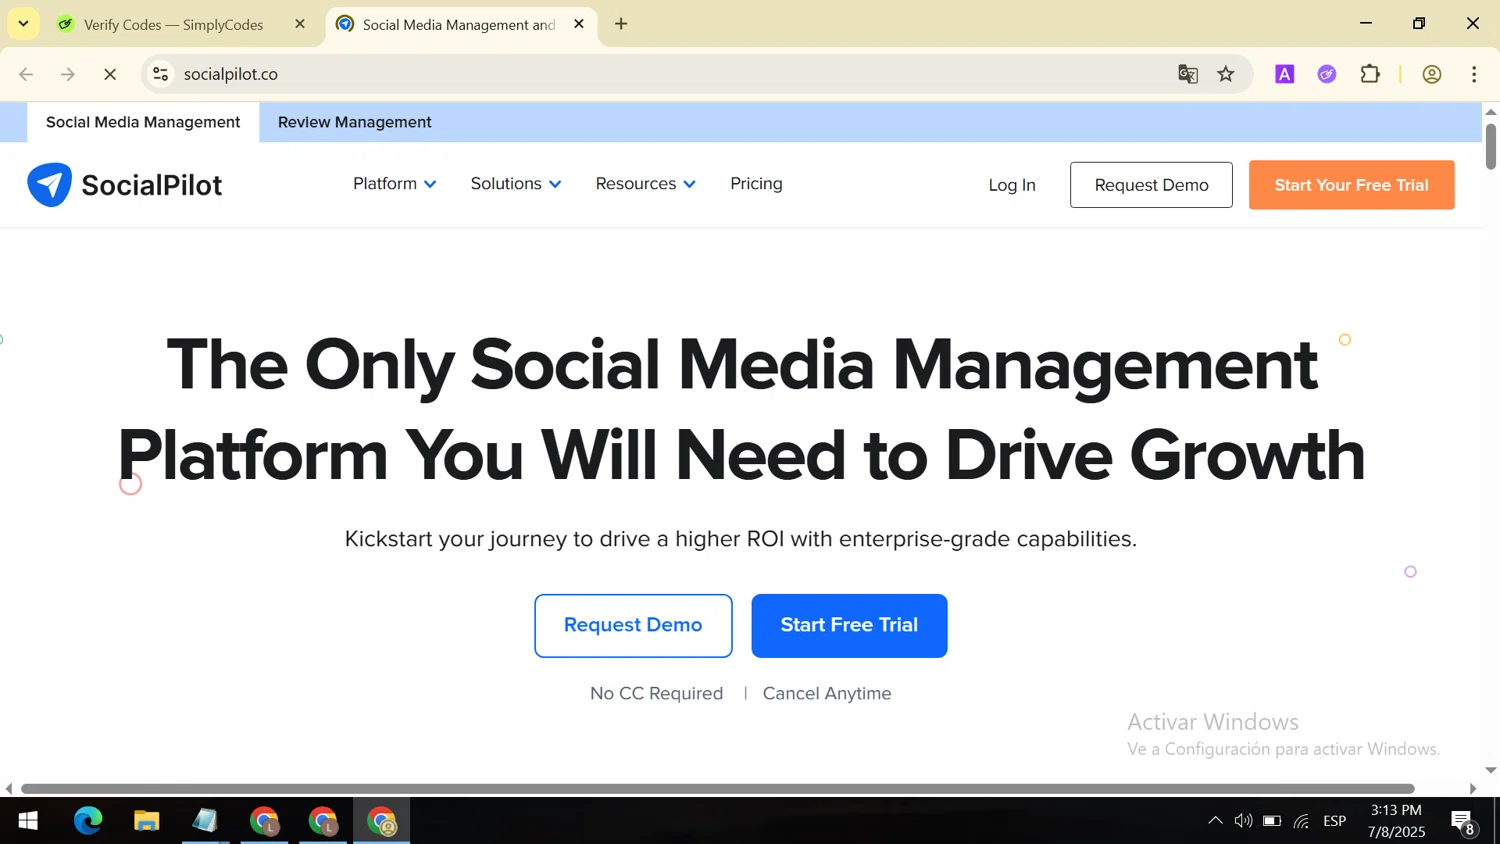Screen dimensions: 1500x844
Task: Expand the Platform menu
Action: point(394,184)
